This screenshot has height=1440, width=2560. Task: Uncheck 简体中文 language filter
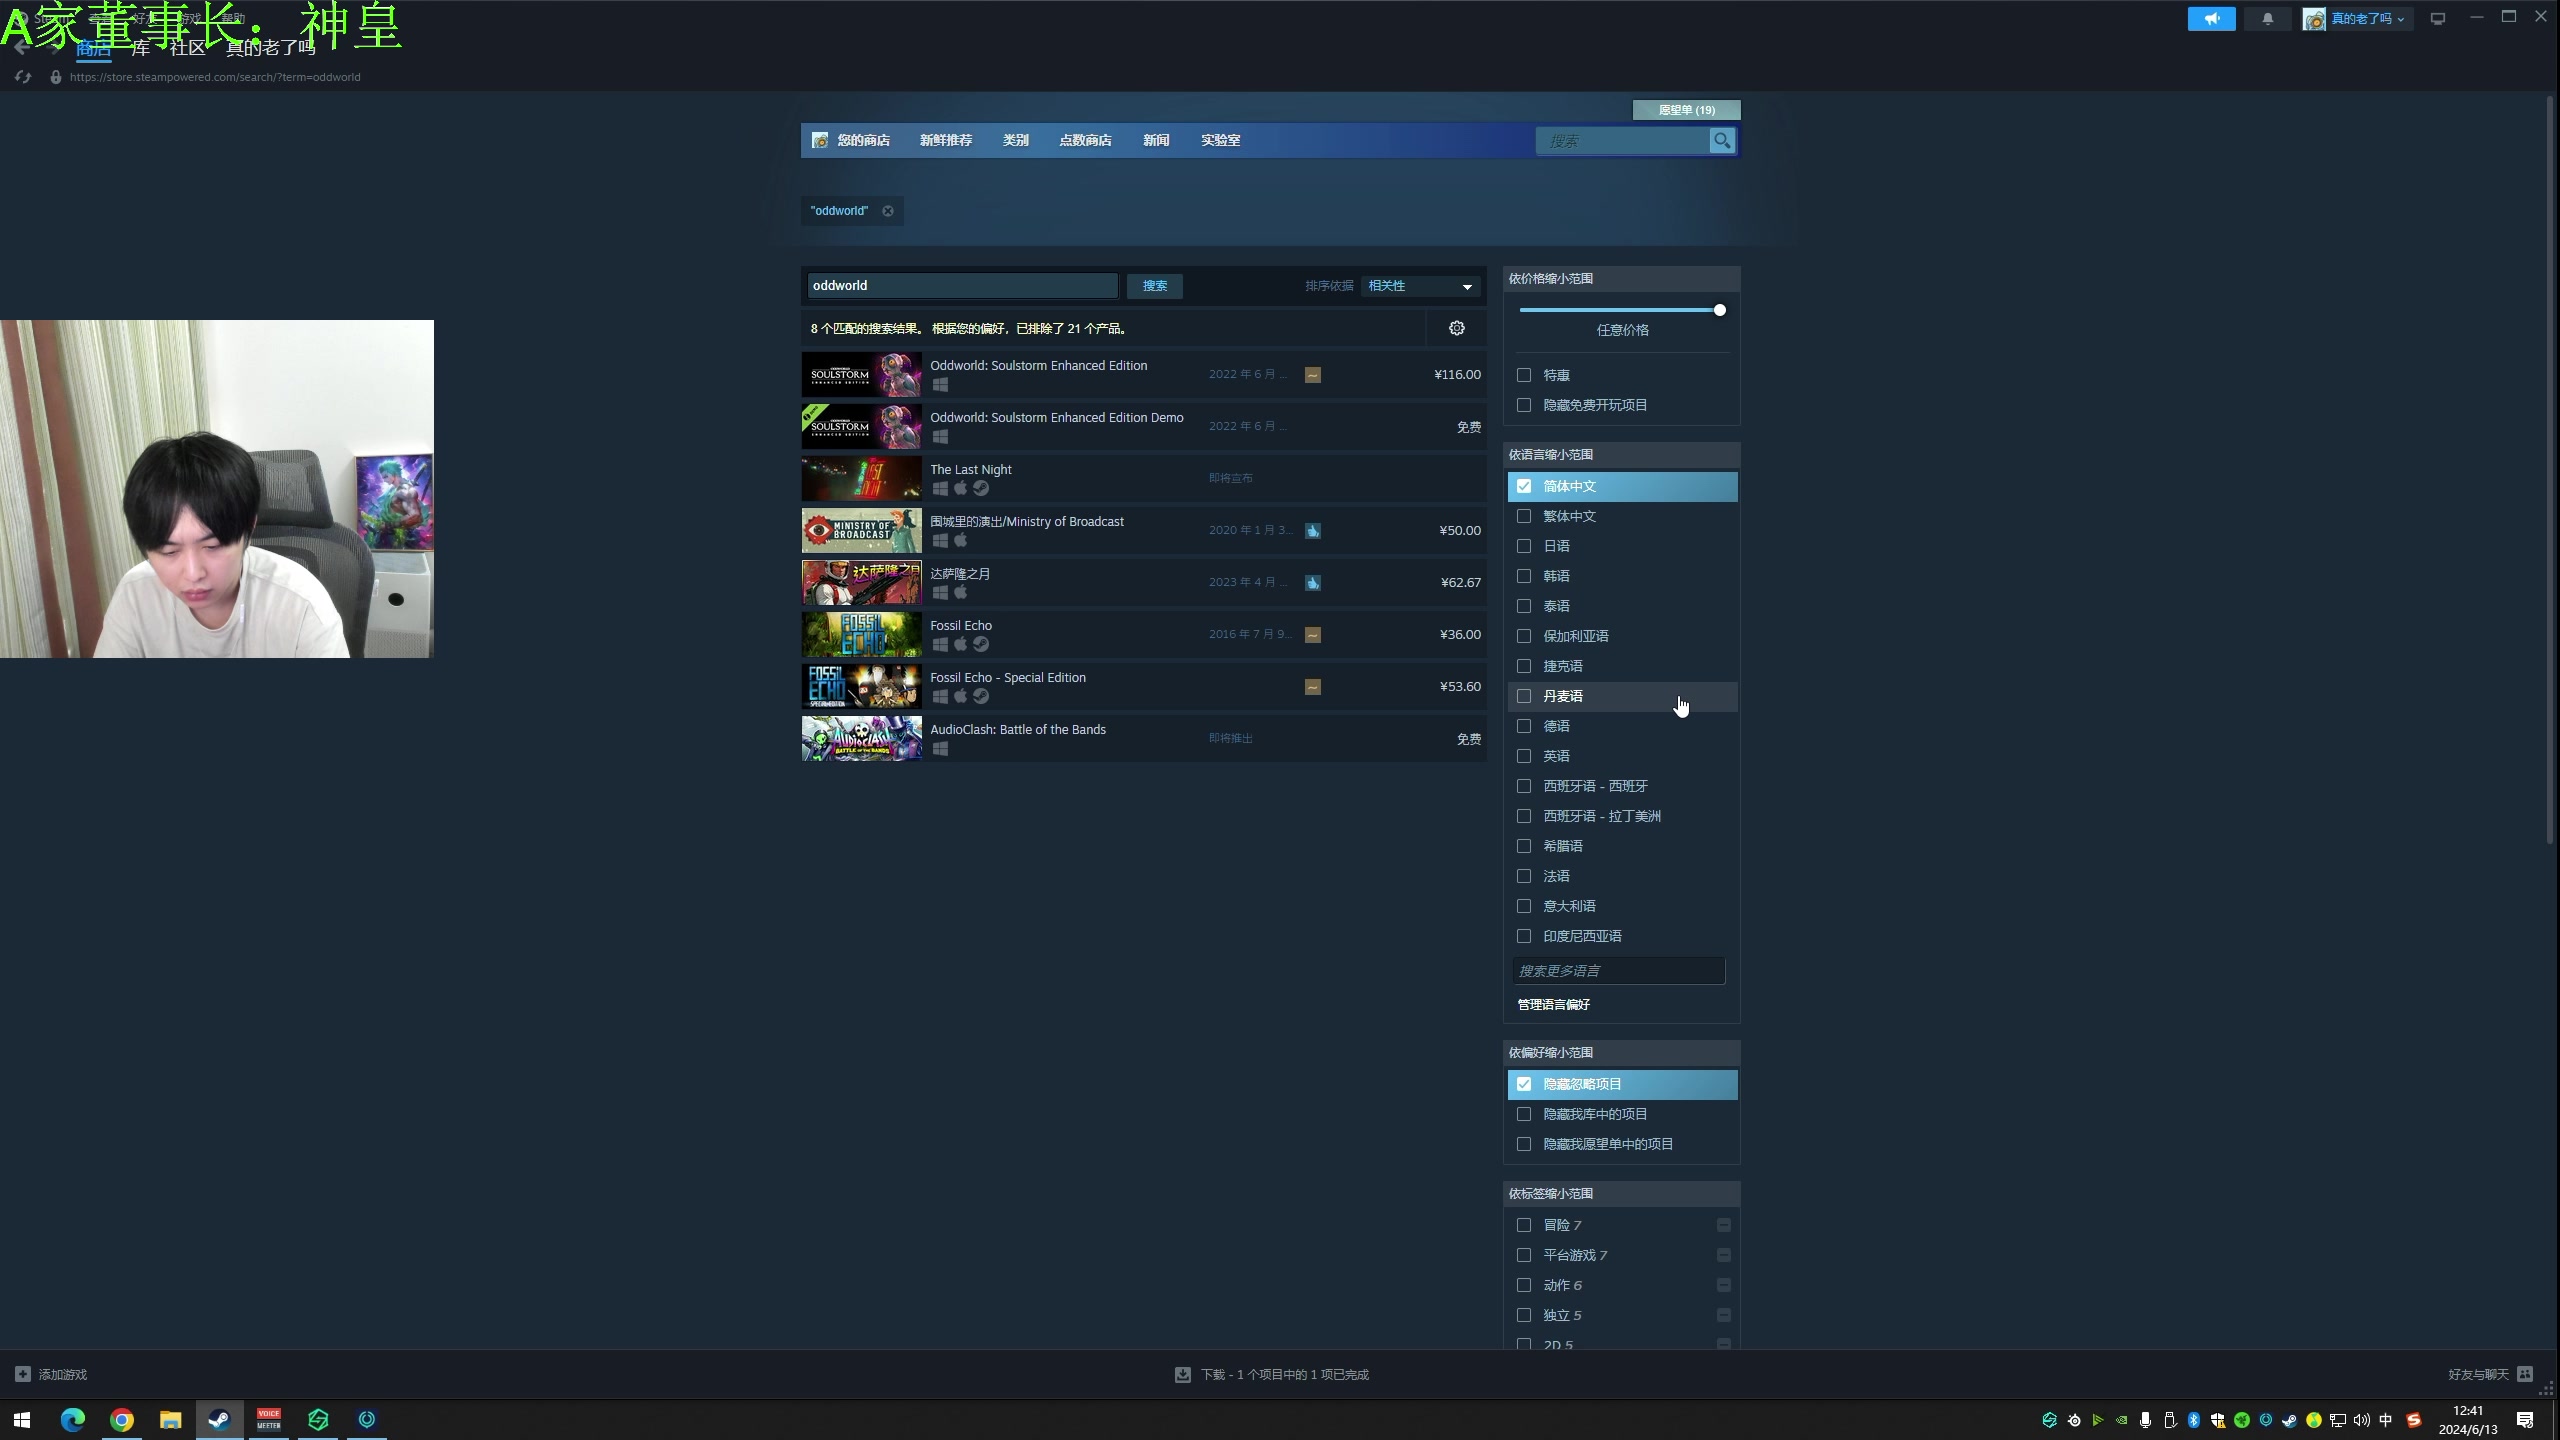[1524, 486]
